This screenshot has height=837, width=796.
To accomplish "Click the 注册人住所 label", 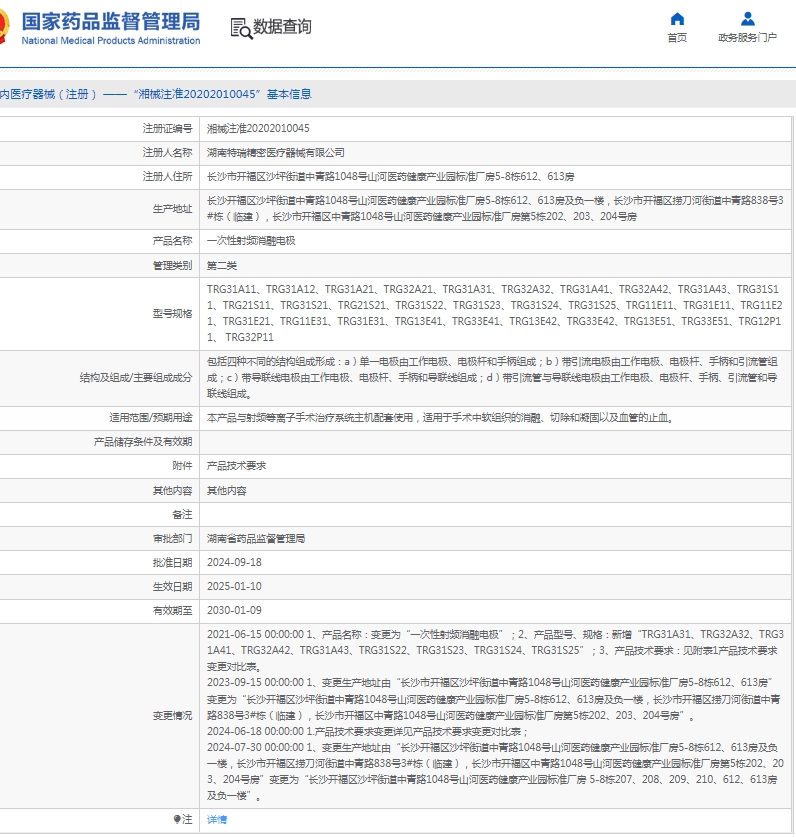I will click(167, 177).
